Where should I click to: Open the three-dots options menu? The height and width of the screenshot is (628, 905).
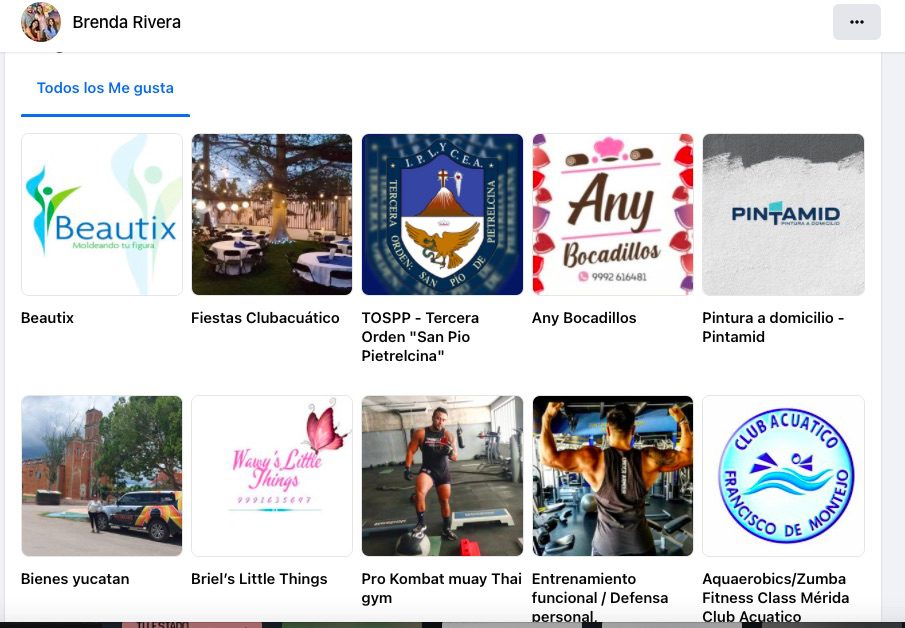click(x=857, y=22)
